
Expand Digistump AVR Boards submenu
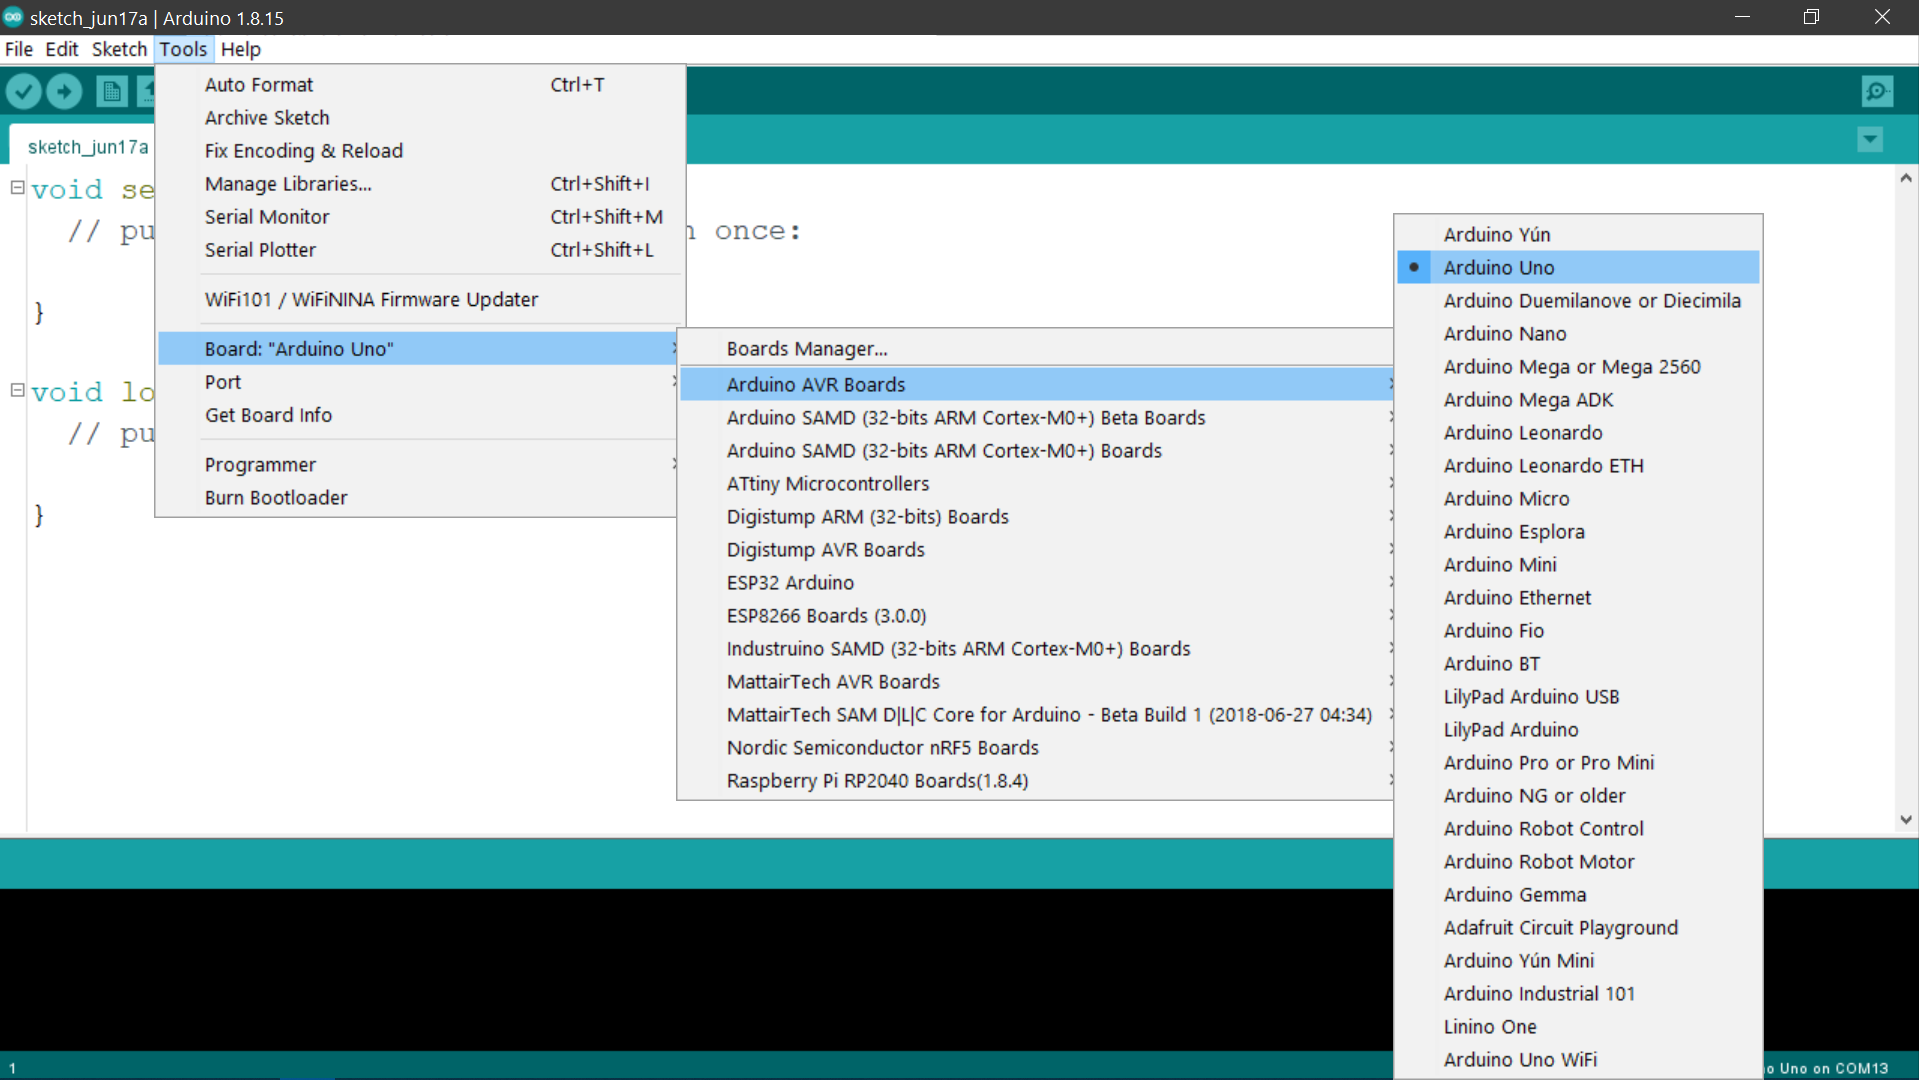click(x=1037, y=549)
